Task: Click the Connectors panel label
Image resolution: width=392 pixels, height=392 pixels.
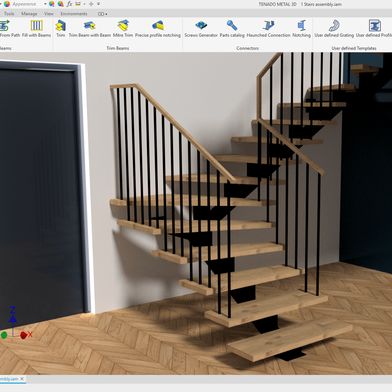Action: click(x=247, y=48)
